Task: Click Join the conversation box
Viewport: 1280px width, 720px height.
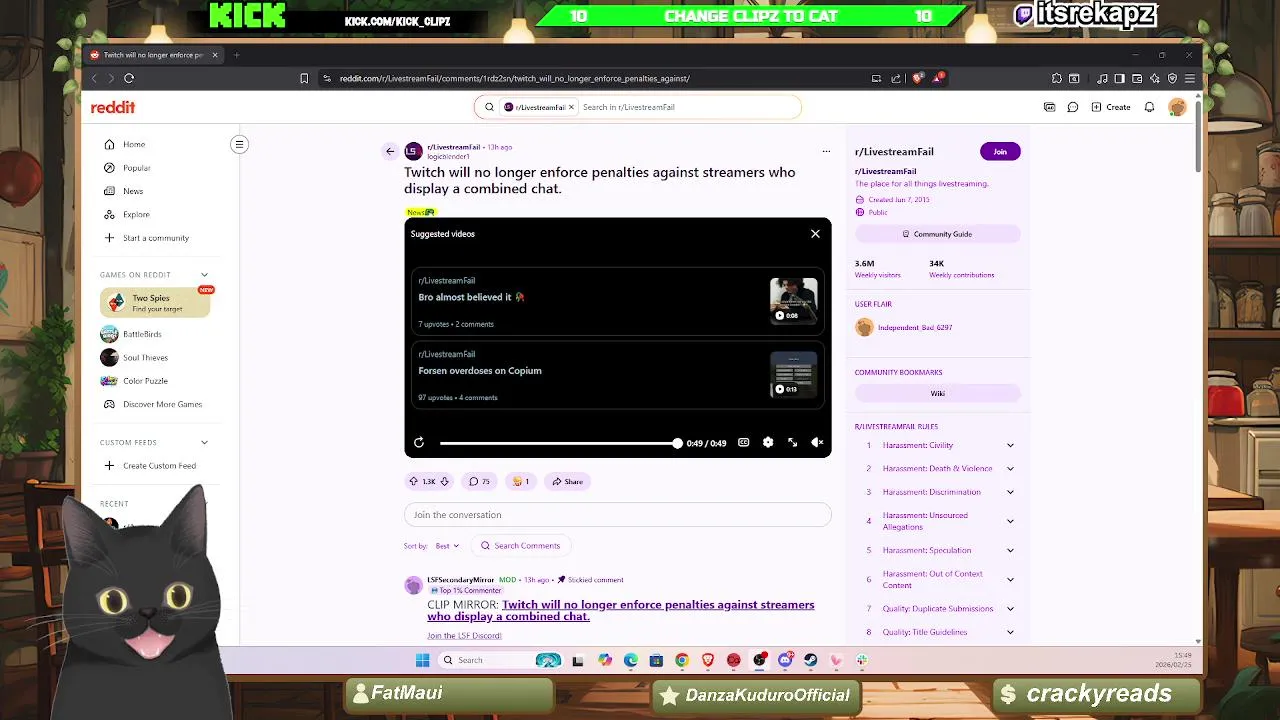Action: (618, 515)
